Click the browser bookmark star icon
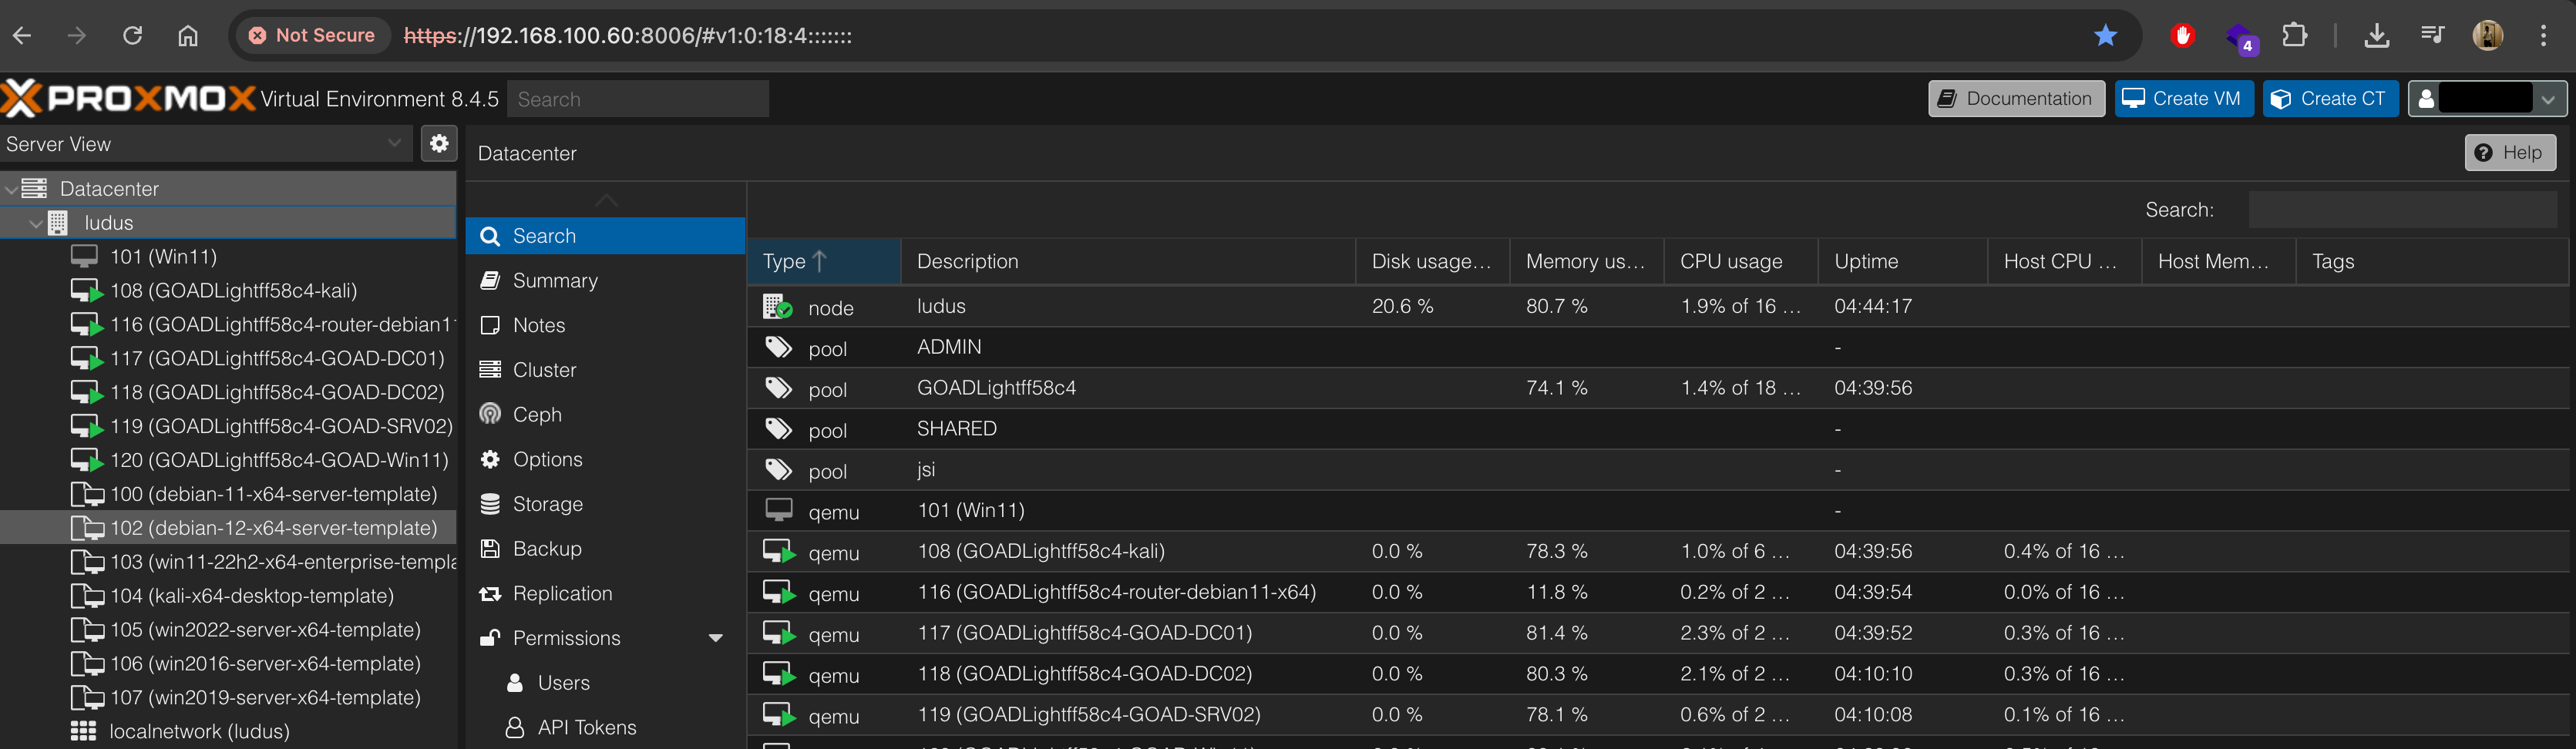Viewport: 2576px width, 749px height. [x=2105, y=36]
